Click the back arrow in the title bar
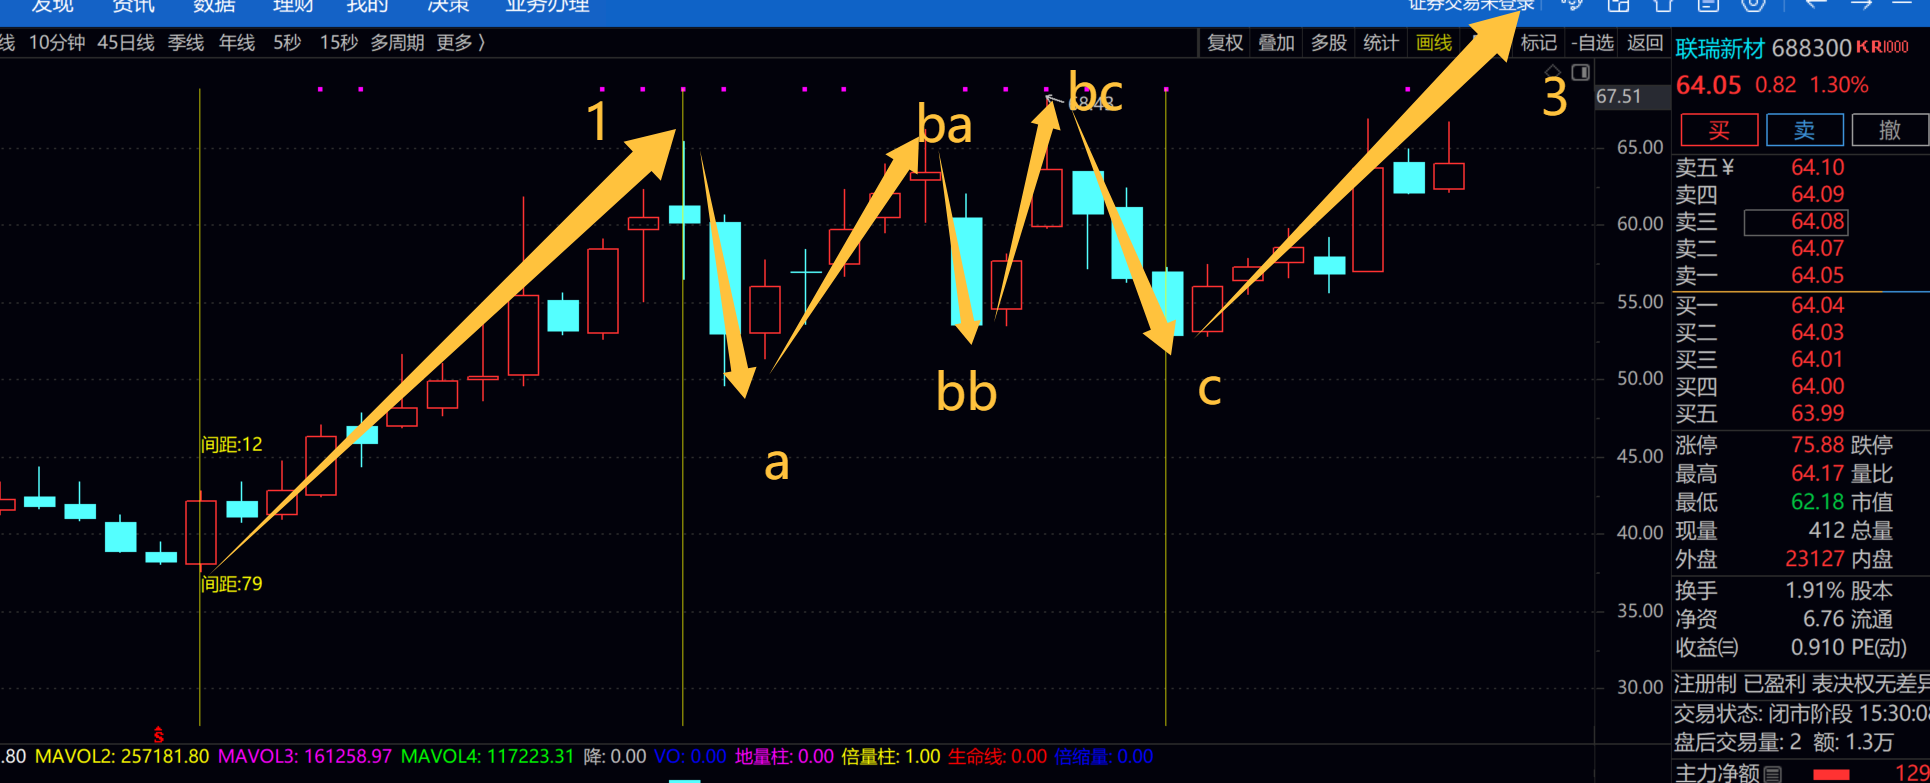1930x783 pixels. tap(1815, 5)
